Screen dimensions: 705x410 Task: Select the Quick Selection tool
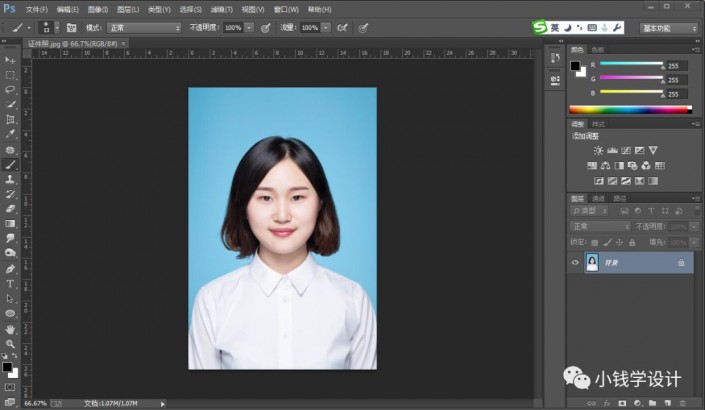coord(10,105)
